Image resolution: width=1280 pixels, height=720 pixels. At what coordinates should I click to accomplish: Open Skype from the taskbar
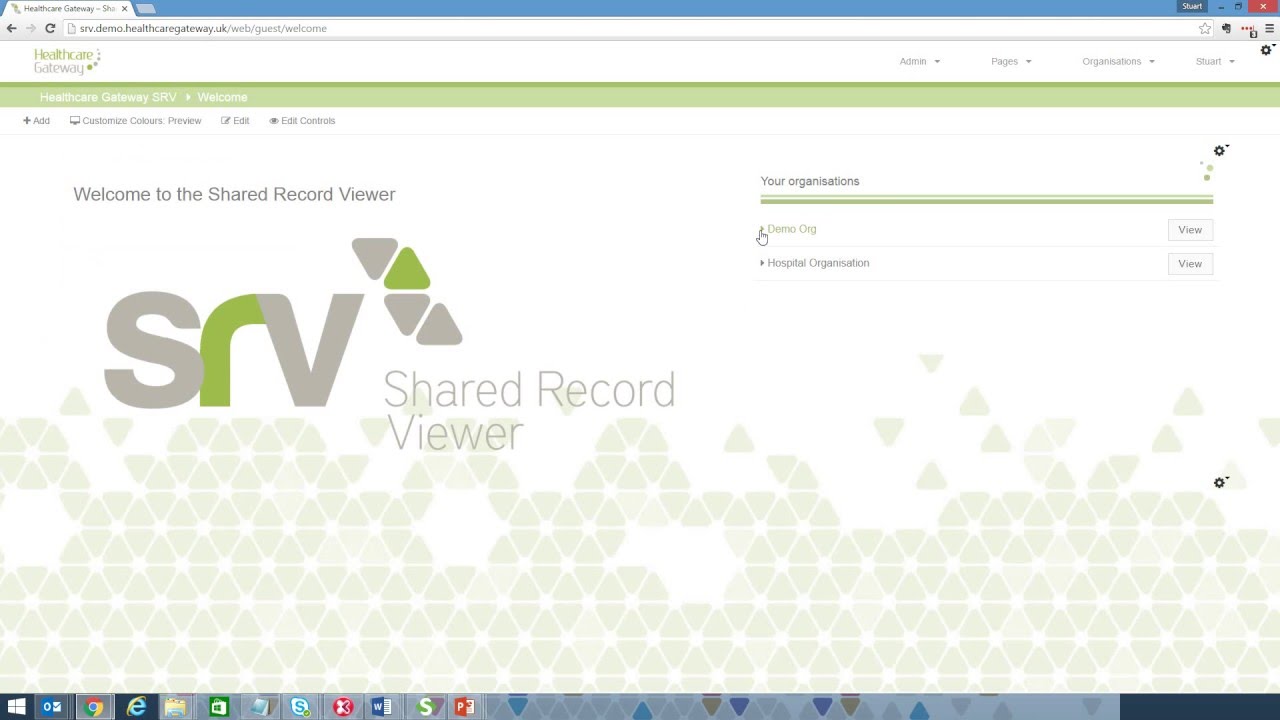click(x=300, y=707)
